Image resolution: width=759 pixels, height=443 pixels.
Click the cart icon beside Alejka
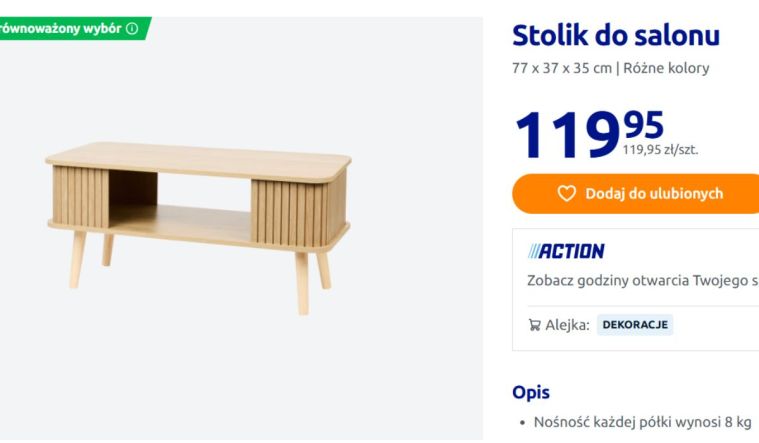tap(534, 325)
